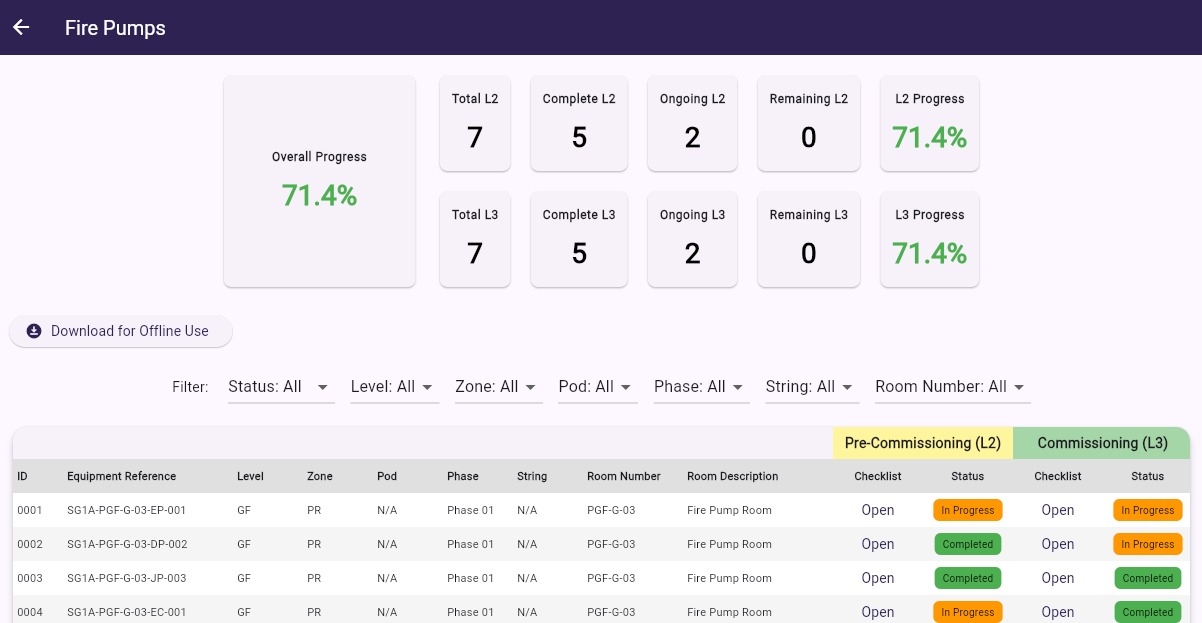The width and height of the screenshot is (1202, 623).
Task: Click L3 In Progress status for 0002
Action: pos(1148,544)
